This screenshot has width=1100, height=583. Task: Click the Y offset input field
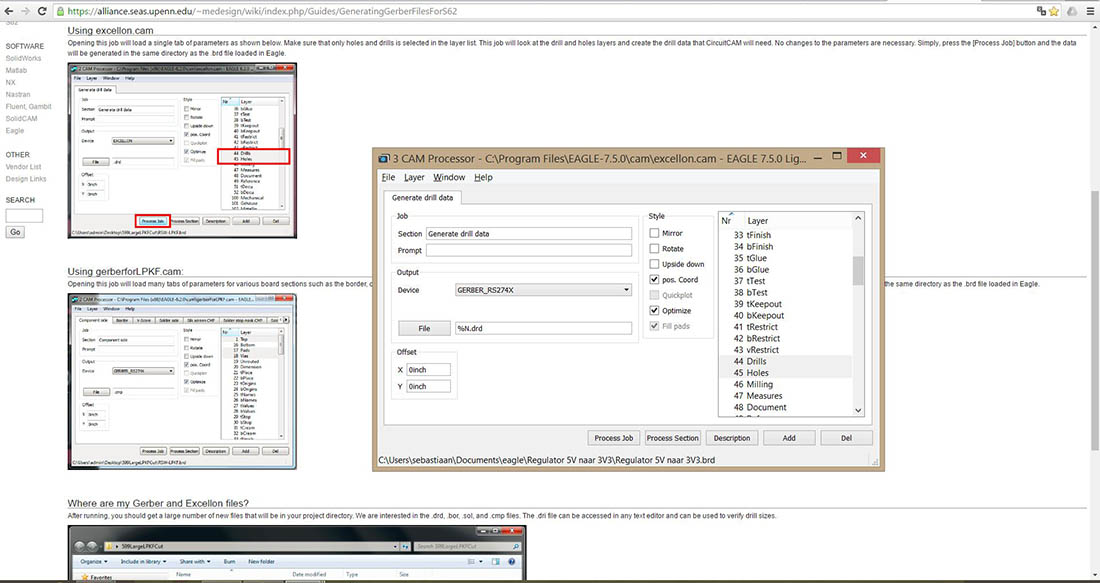[x=428, y=386]
